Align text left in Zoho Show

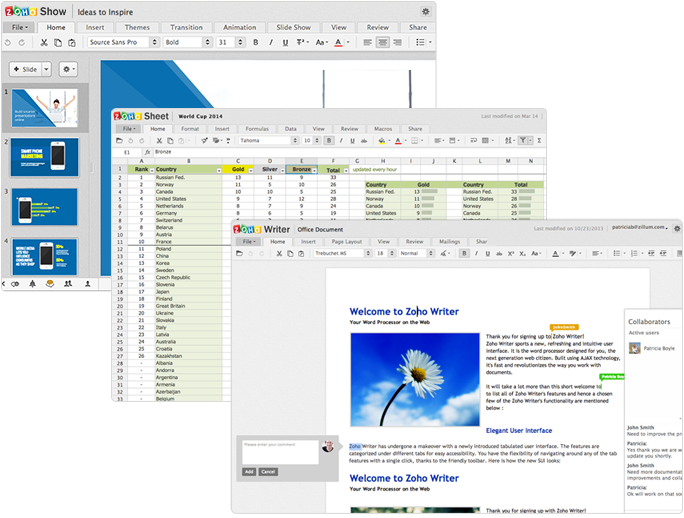(368, 42)
